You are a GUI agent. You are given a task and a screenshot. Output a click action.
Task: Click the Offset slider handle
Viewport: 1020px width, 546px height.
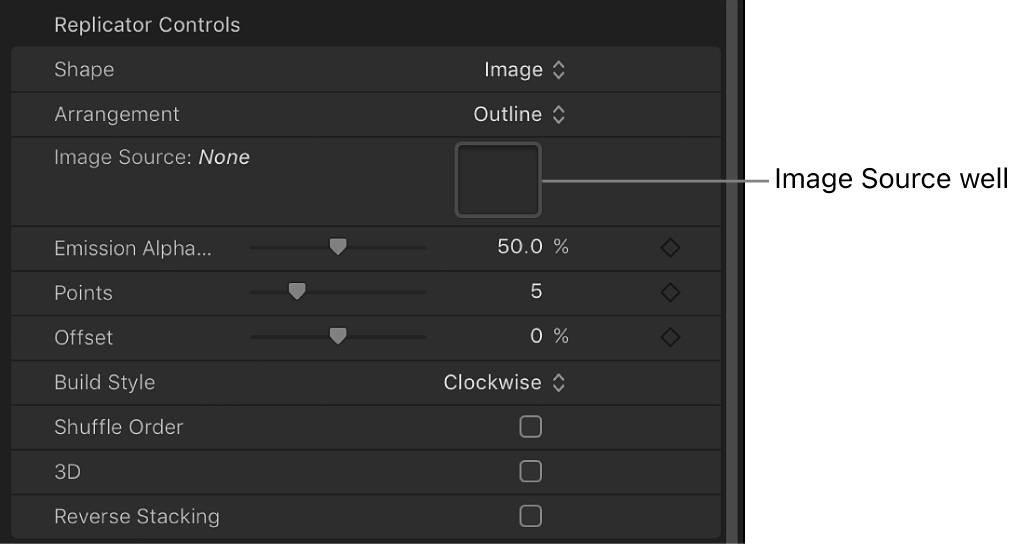click(x=338, y=337)
